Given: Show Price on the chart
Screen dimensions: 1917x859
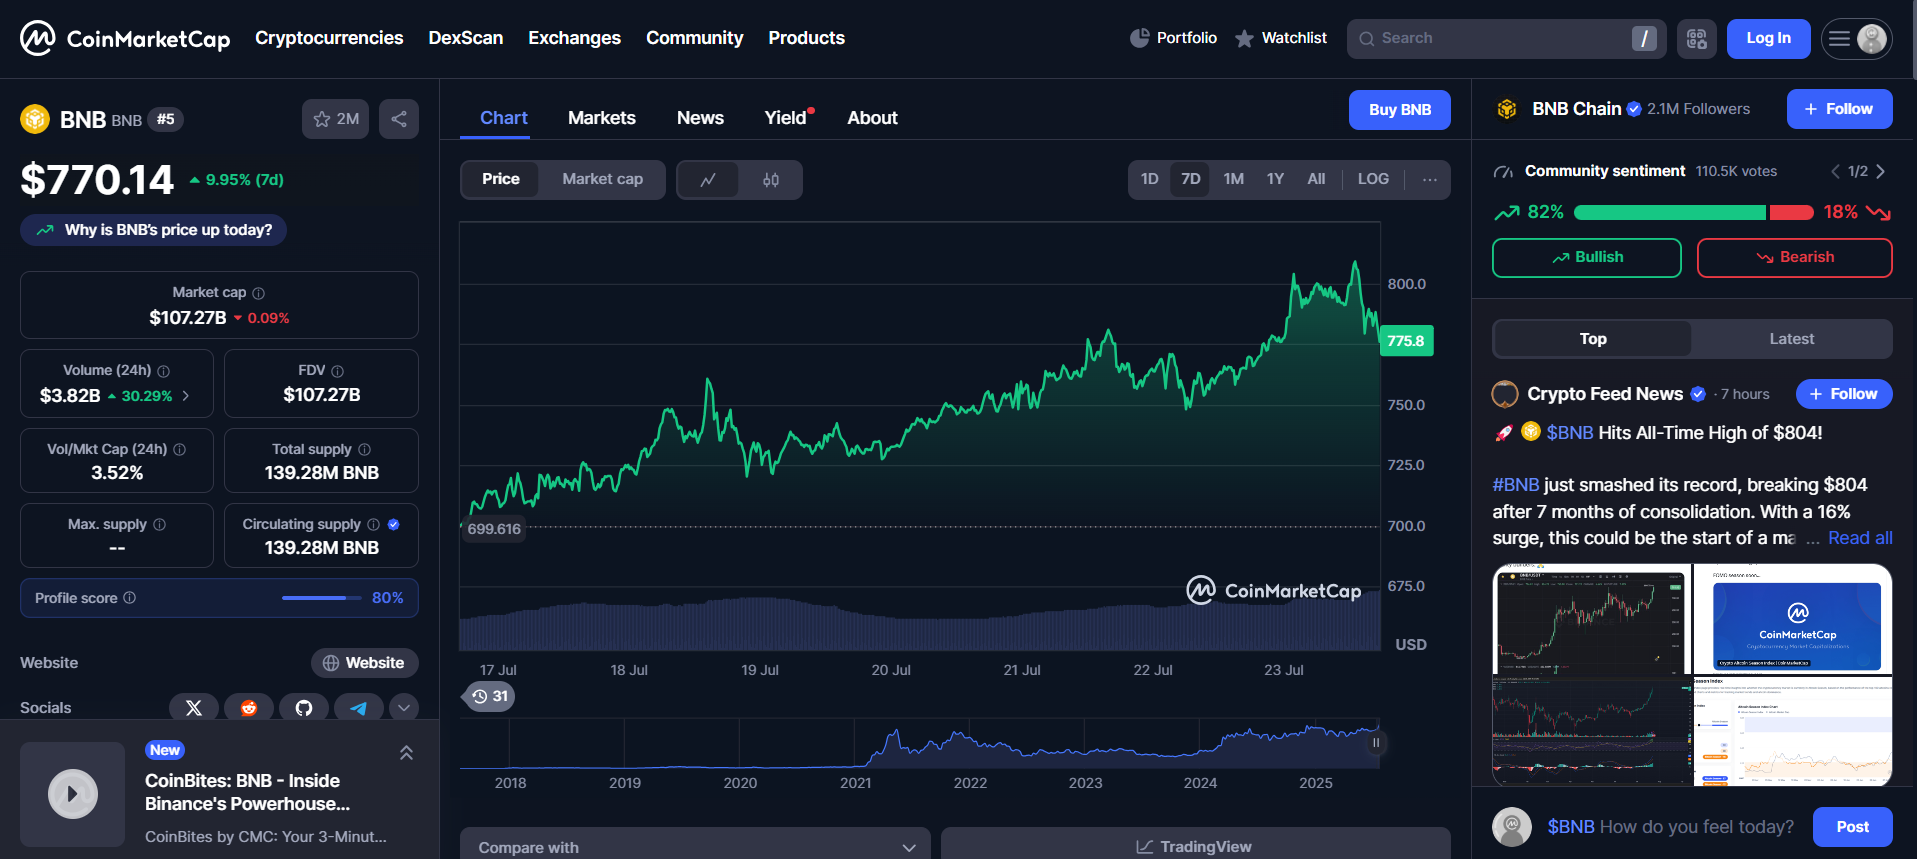Looking at the screenshot, I should click(501, 179).
